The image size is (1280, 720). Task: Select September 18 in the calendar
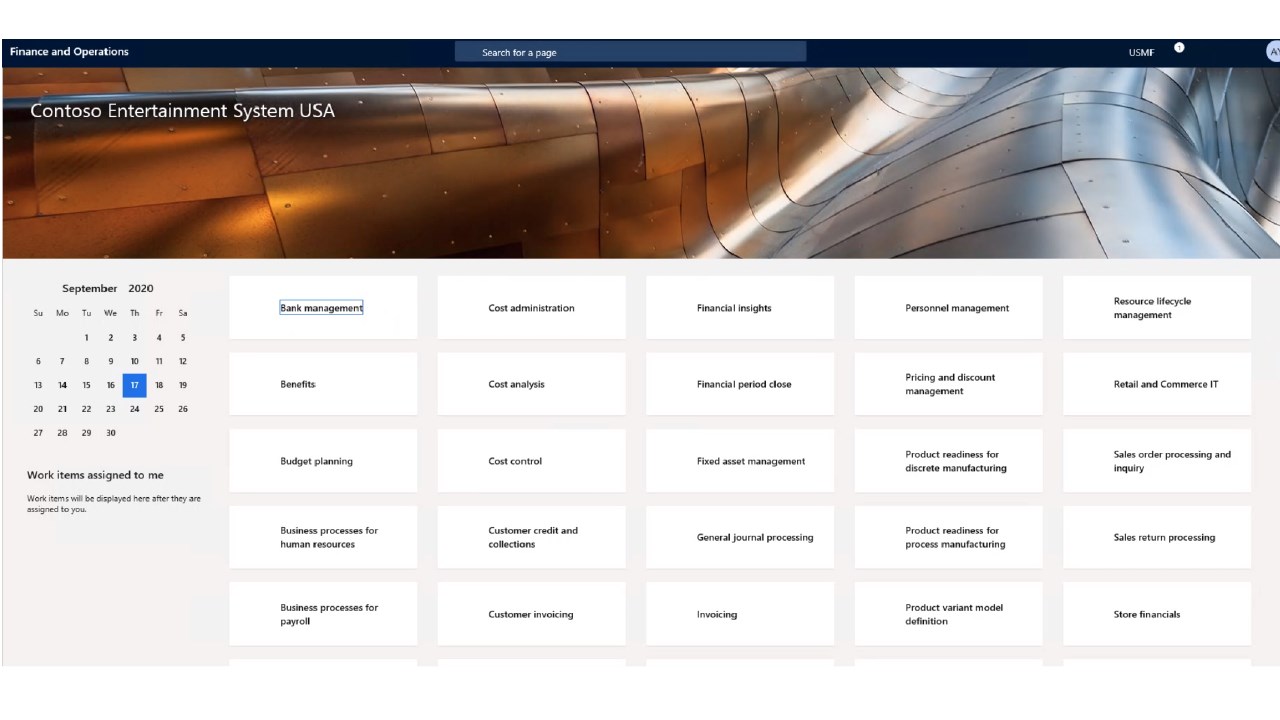pos(159,385)
